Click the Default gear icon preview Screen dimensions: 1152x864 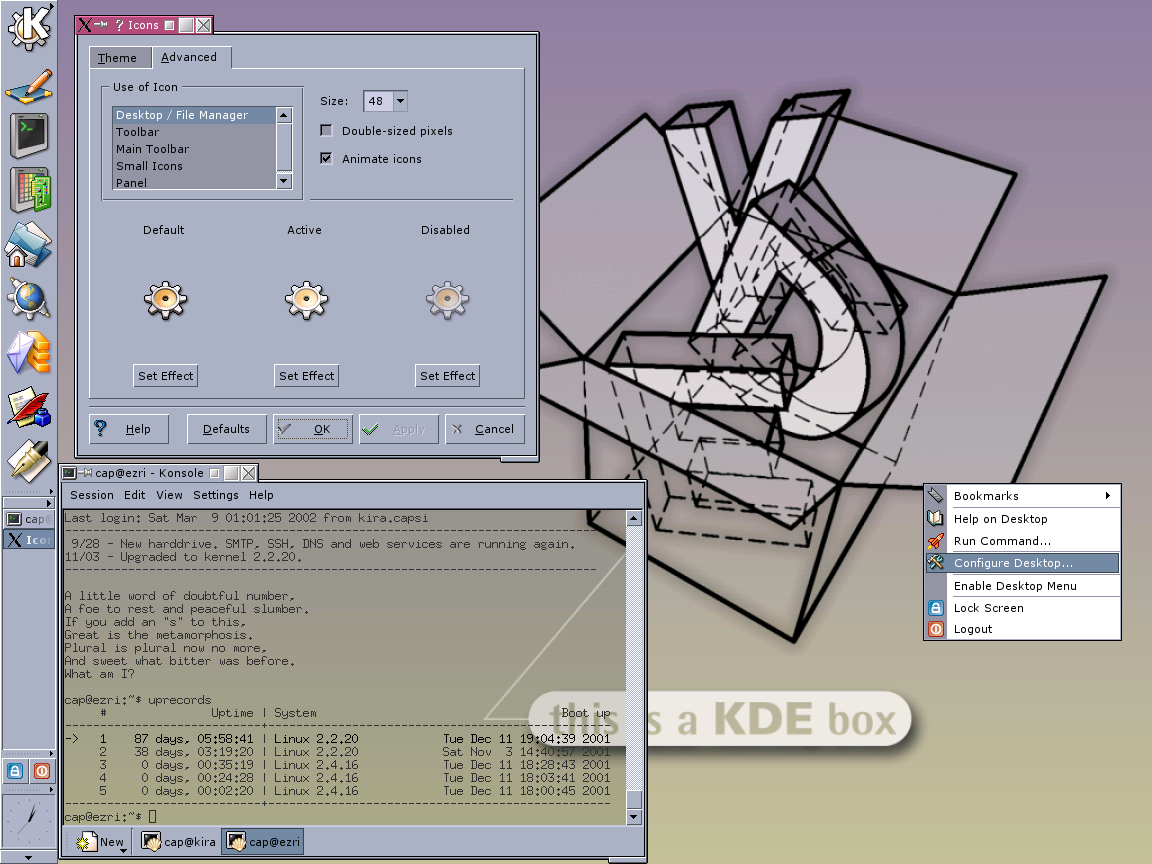pos(164,298)
